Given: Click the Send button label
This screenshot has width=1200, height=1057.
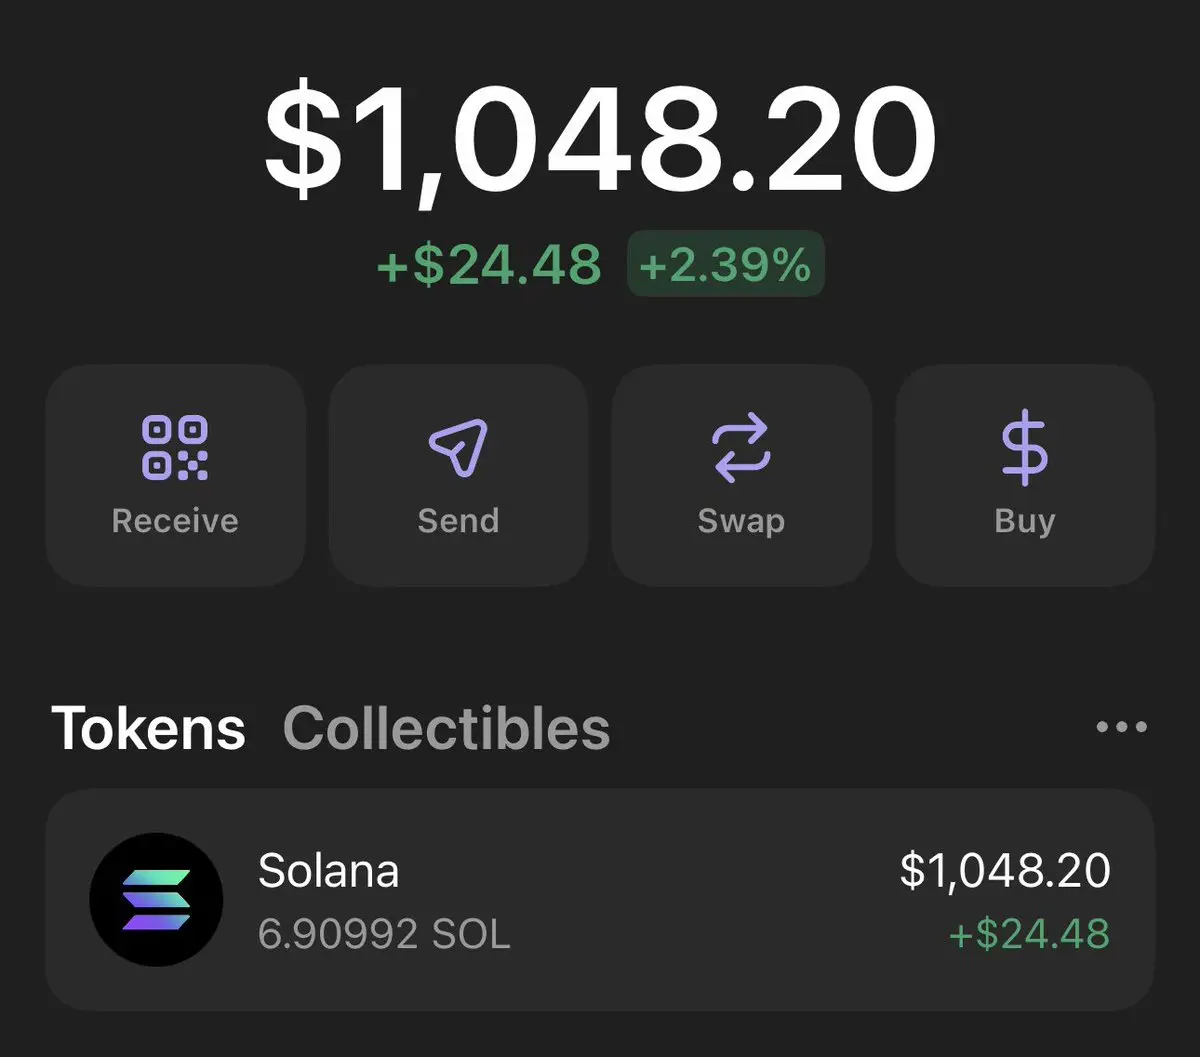Looking at the screenshot, I should 458,521.
